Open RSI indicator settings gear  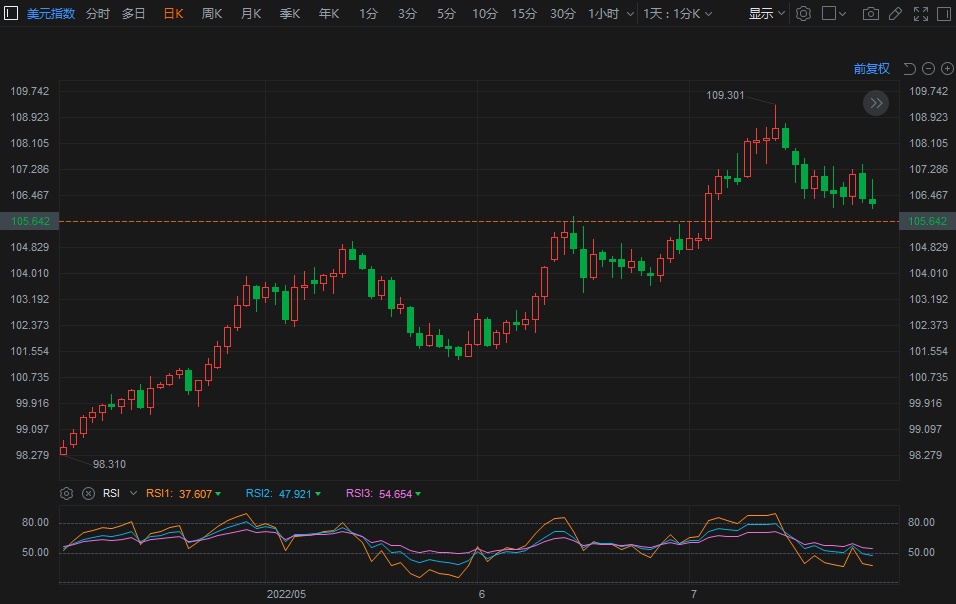(x=66, y=493)
